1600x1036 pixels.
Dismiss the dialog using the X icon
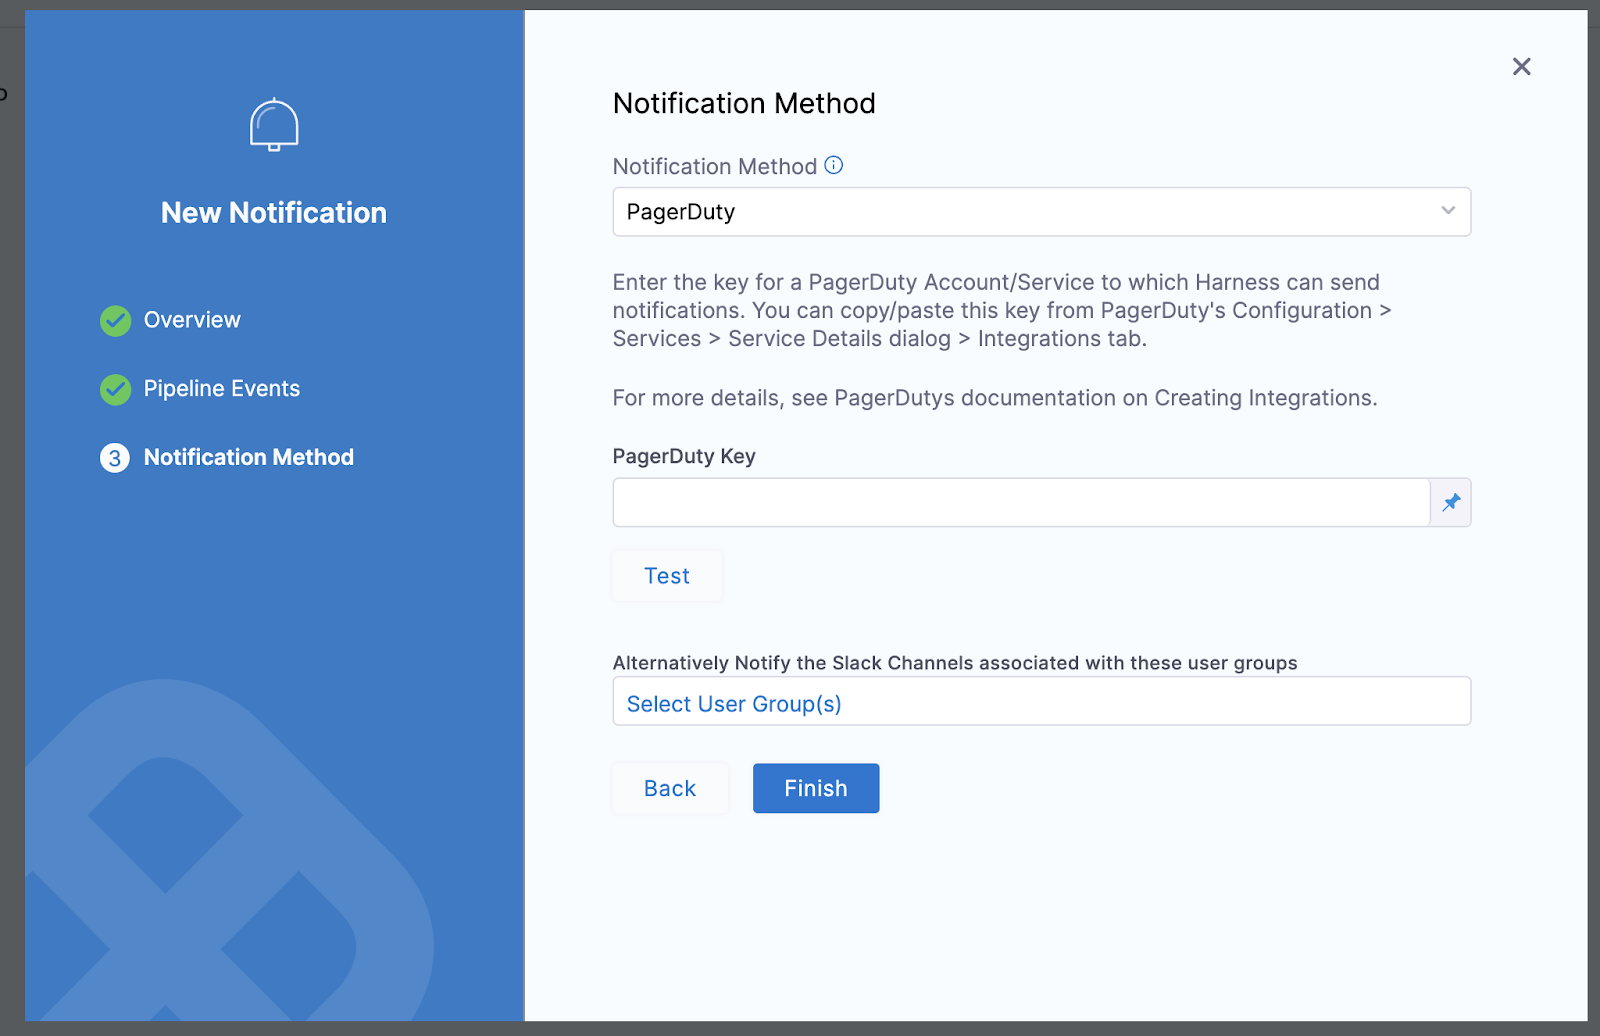click(1521, 66)
